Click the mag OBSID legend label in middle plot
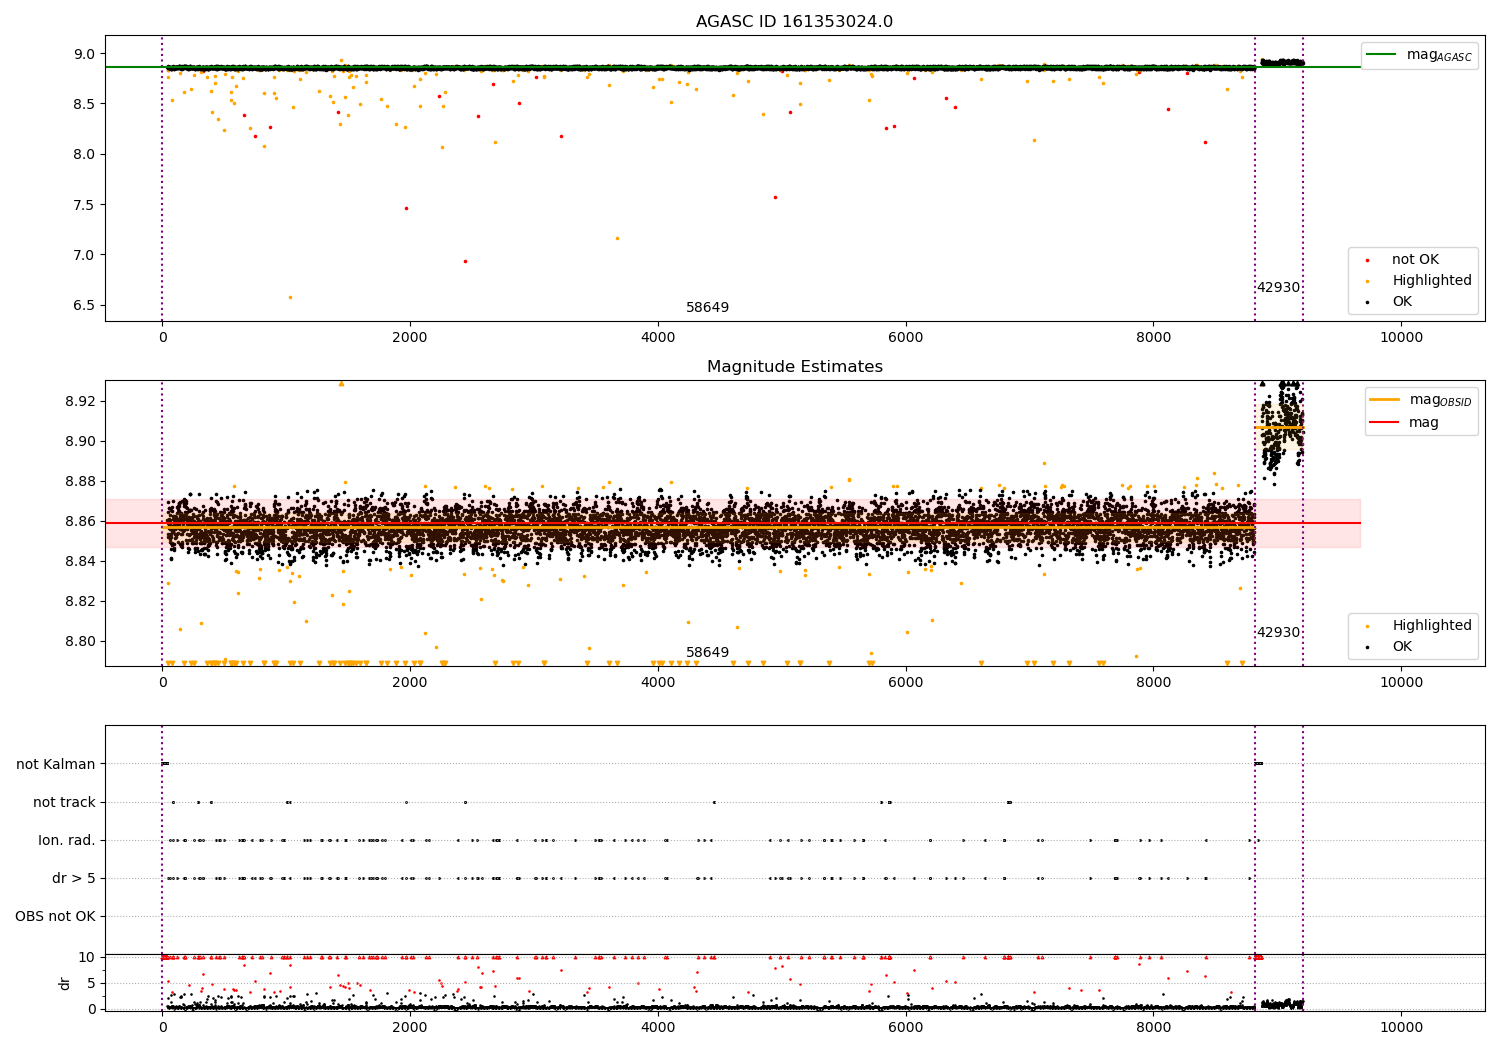This screenshot has width=1500, height=1050. [x=1440, y=400]
